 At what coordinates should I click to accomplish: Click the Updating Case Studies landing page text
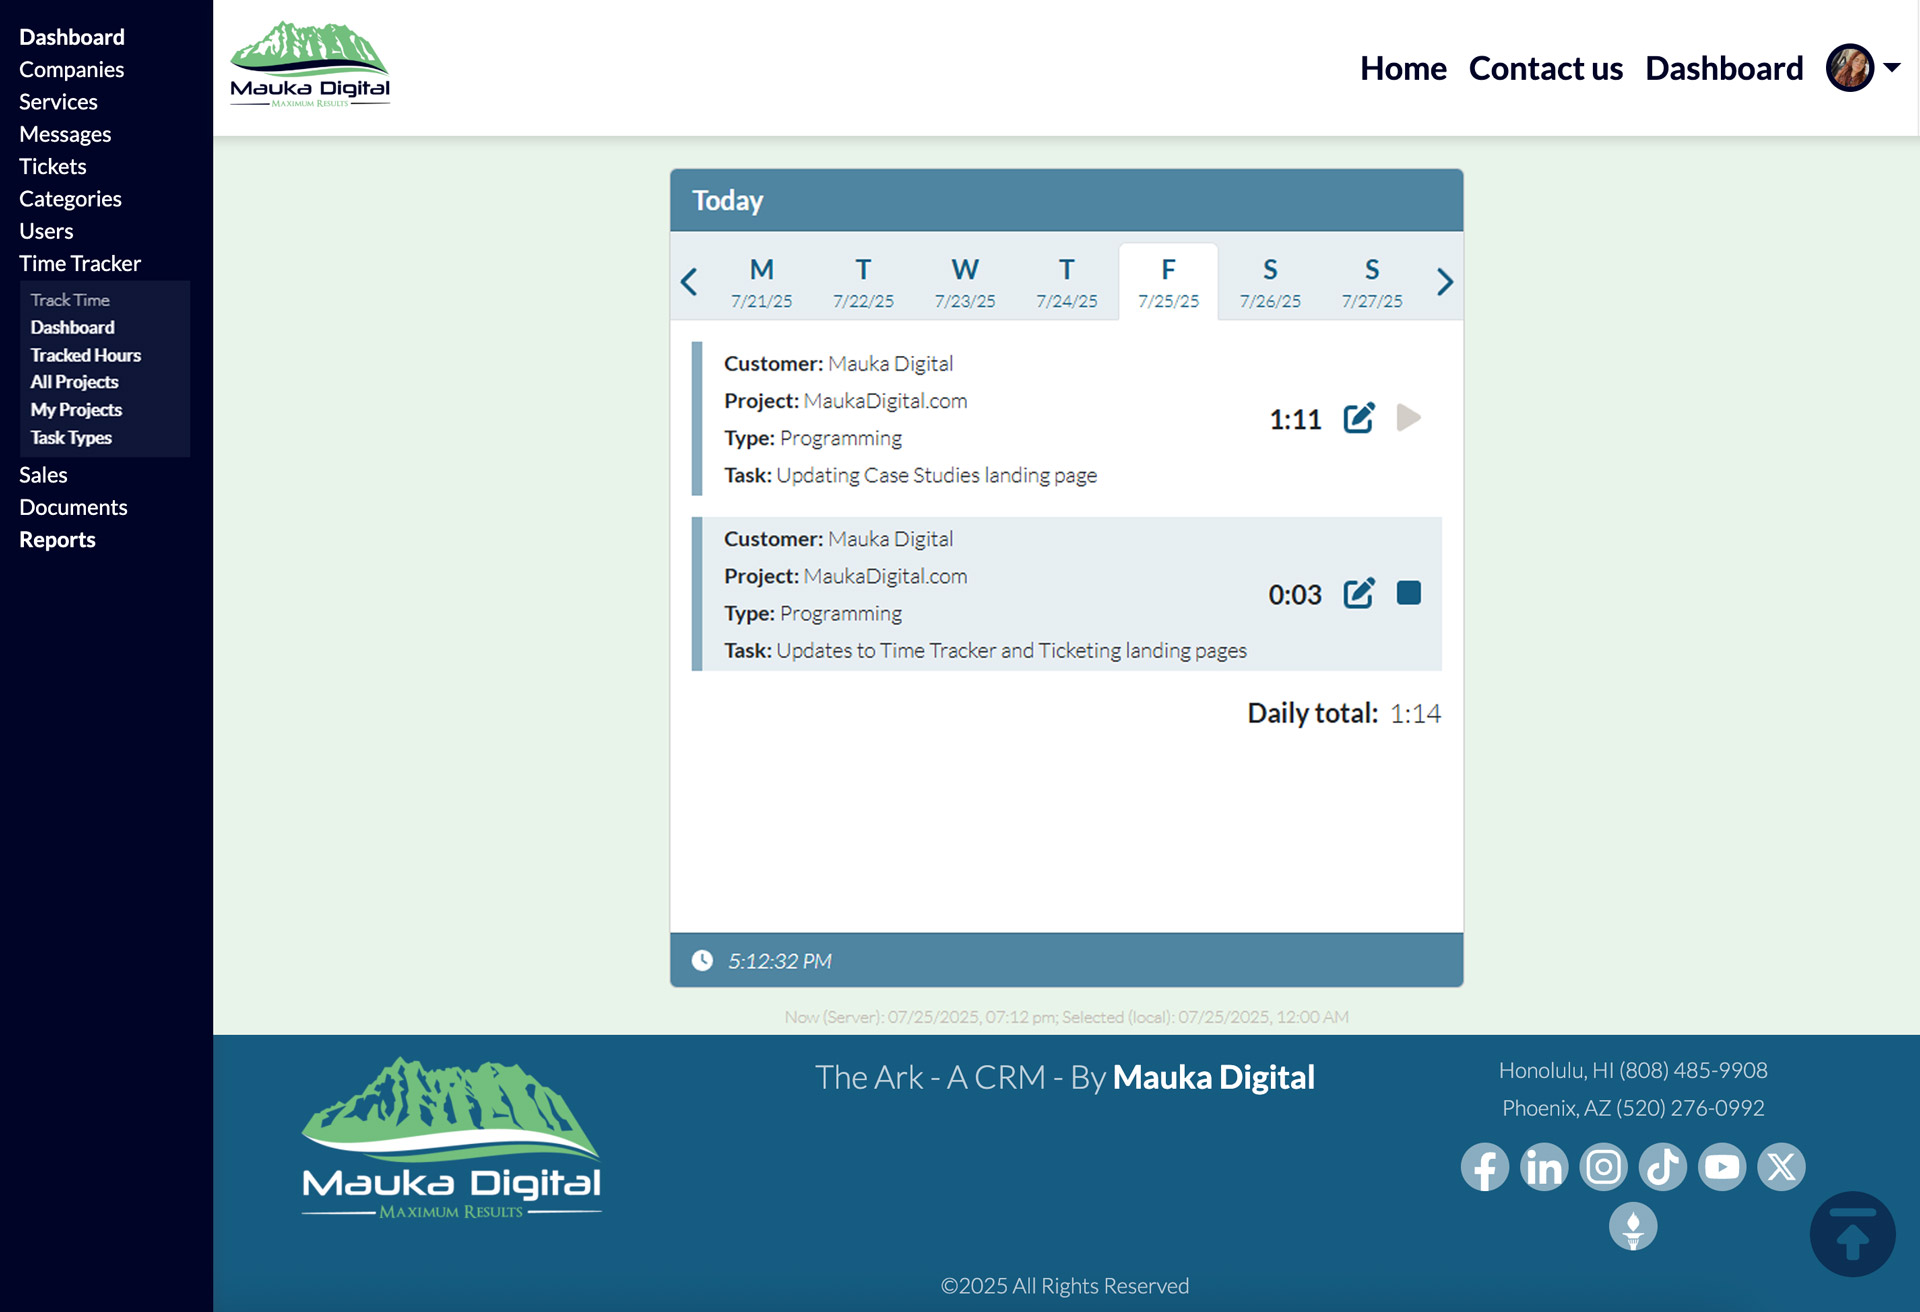click(936, 475)
